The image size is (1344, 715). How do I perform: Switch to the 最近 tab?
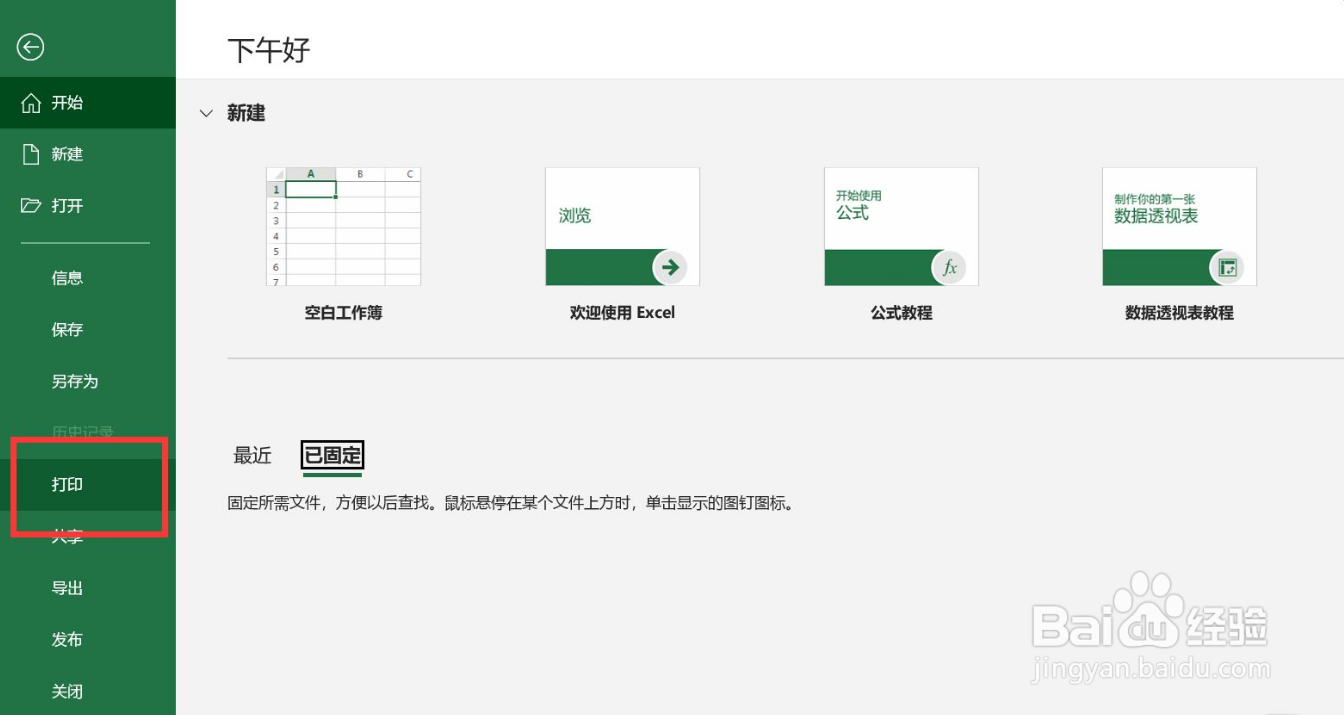tap(253, 456)
